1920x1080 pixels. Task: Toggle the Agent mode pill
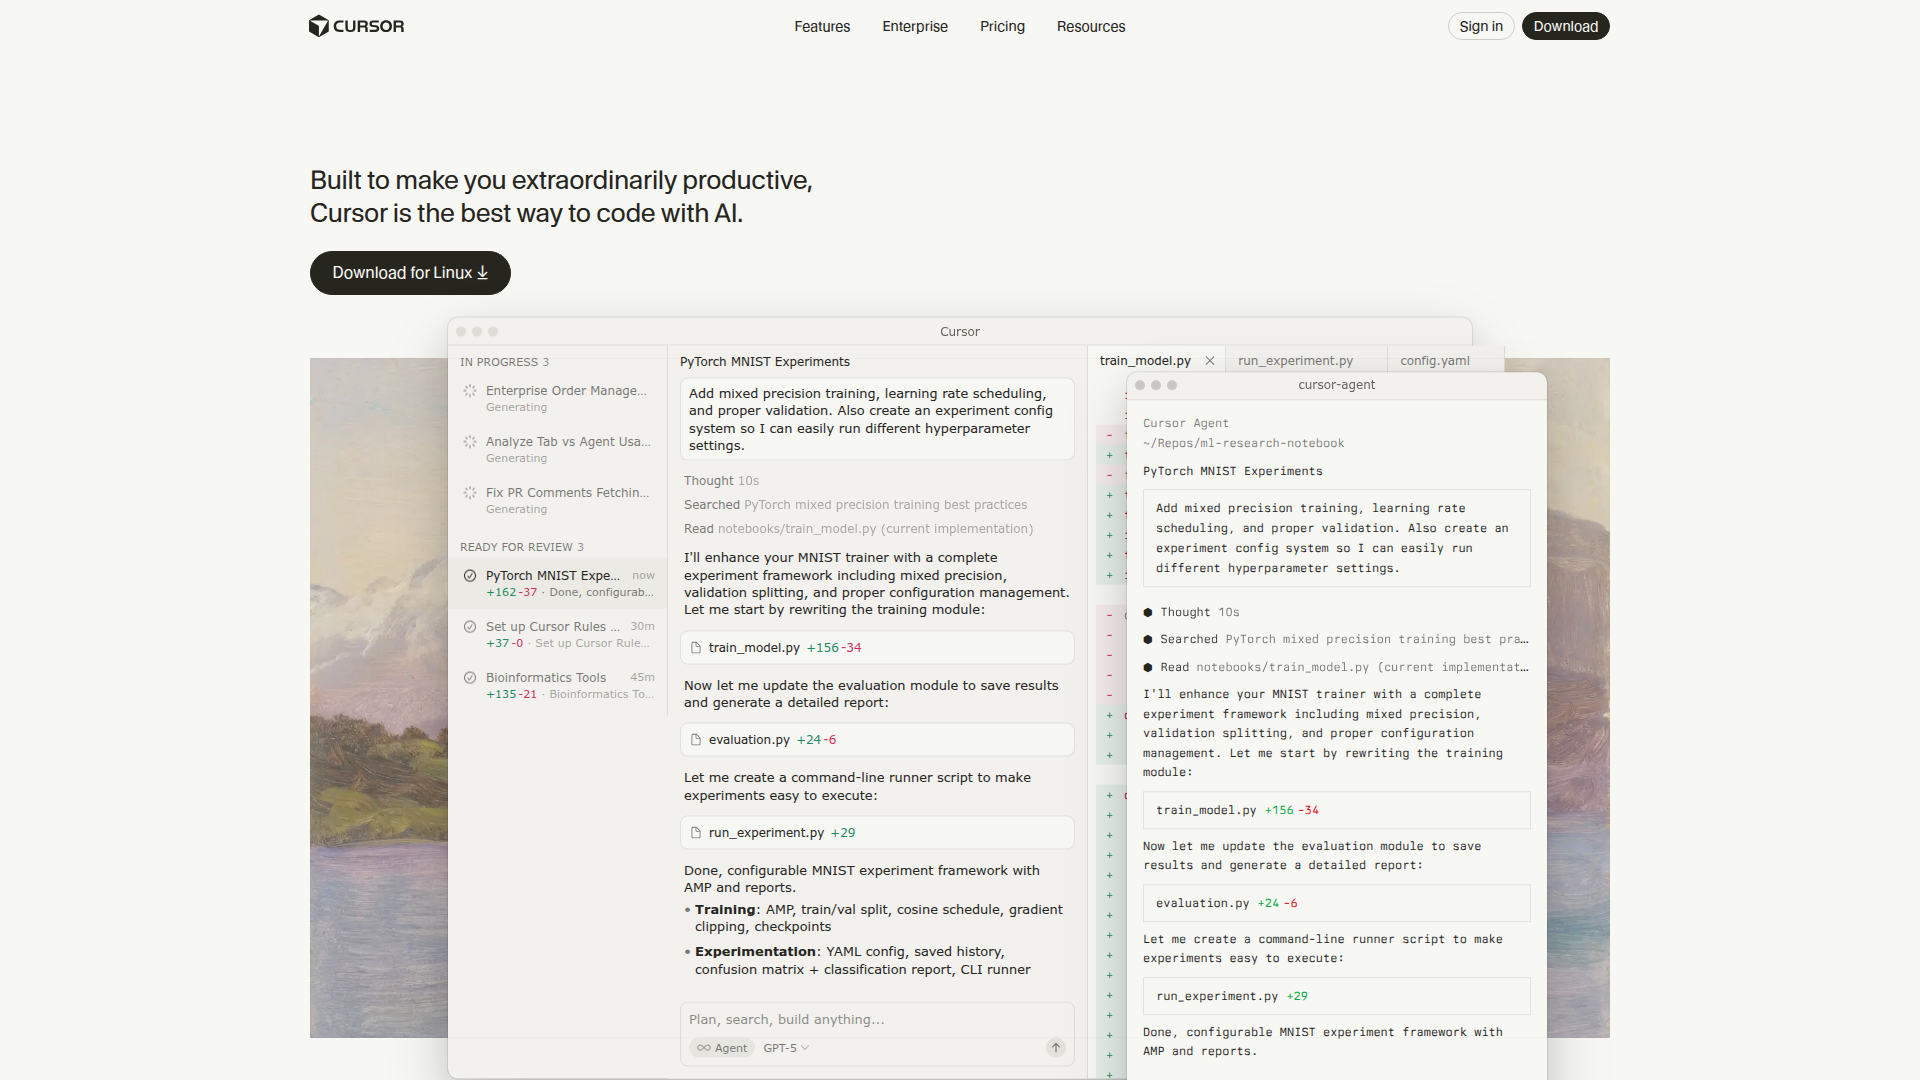722,1048
